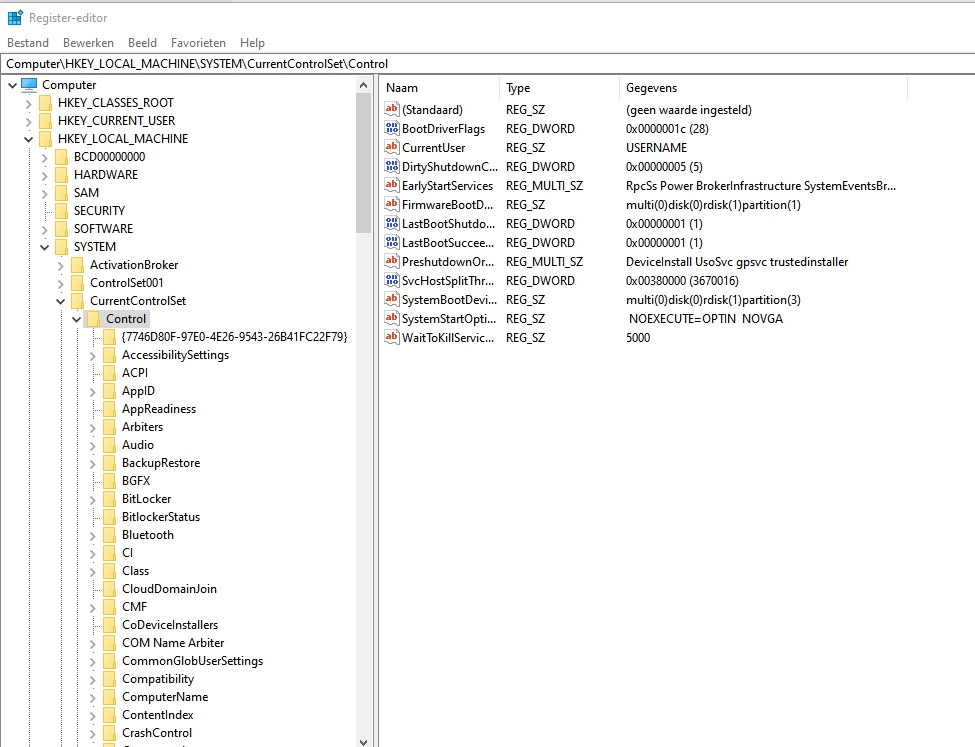Collapse the HKEY_LOCAL_MACHINE branch
Viewport: 975px width, 747px height.
point(27,139)
